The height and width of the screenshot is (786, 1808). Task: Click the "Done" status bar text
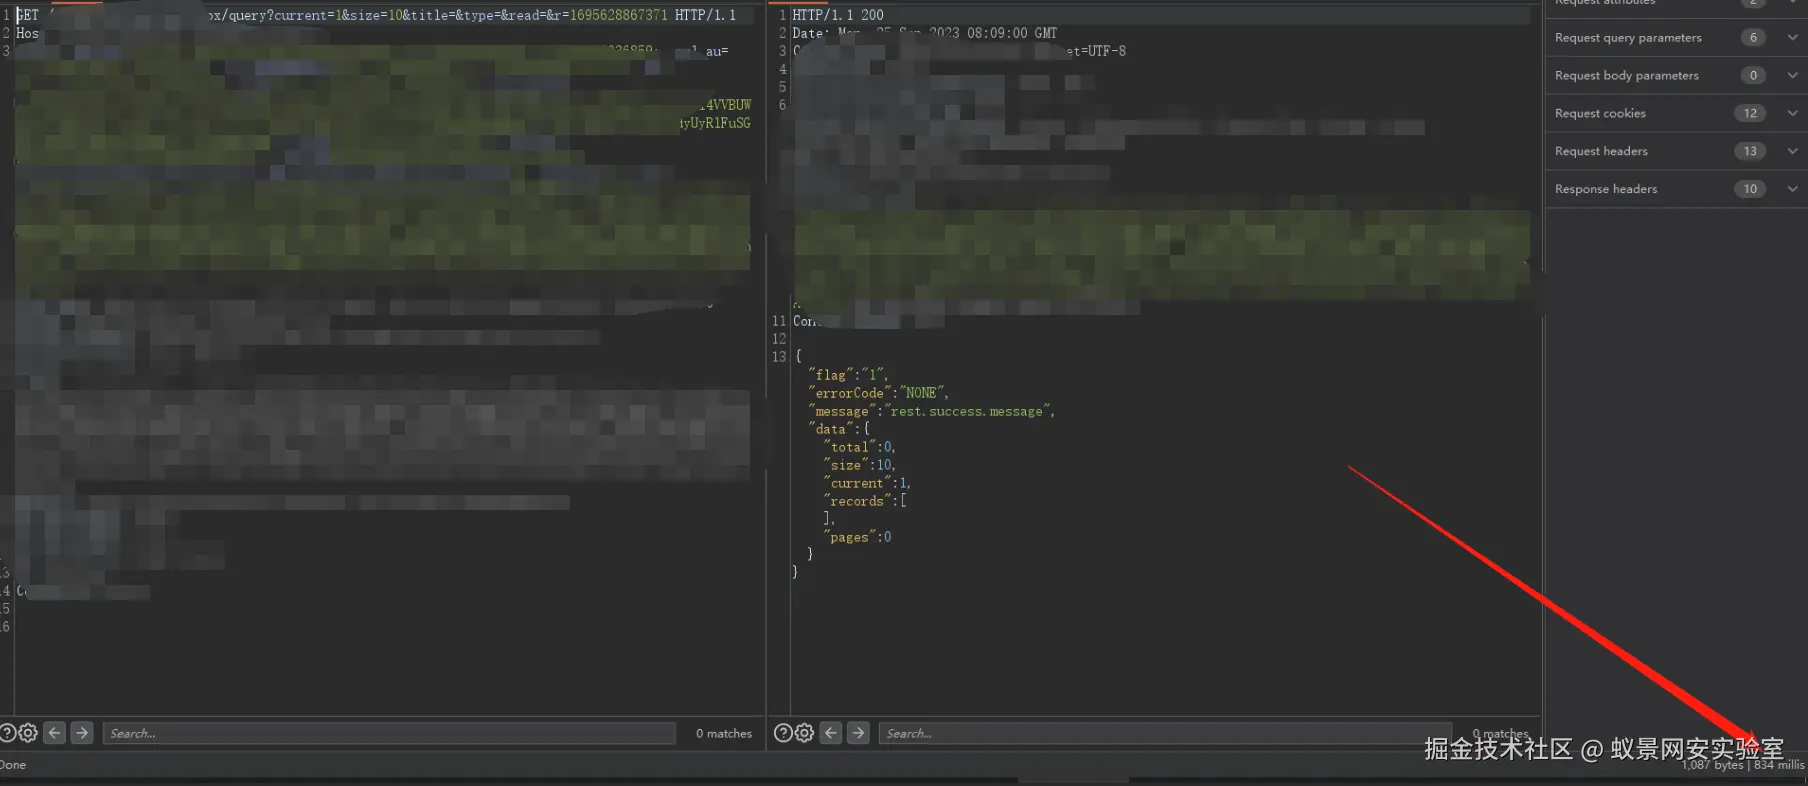pos(13,765)
